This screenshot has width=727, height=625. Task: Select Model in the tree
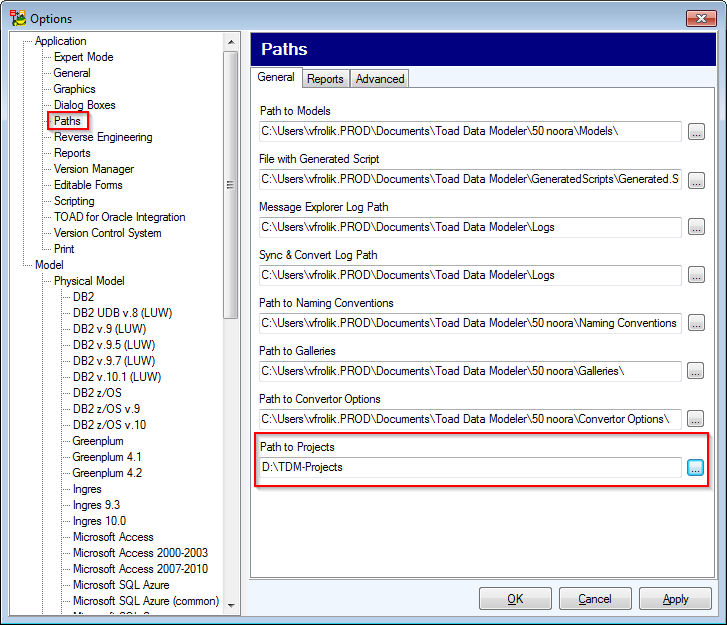point(49,265)
